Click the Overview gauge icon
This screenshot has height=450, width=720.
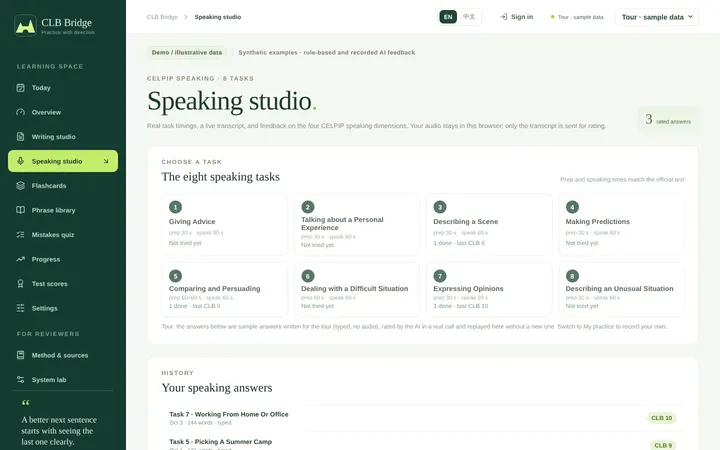pos(20,112)
